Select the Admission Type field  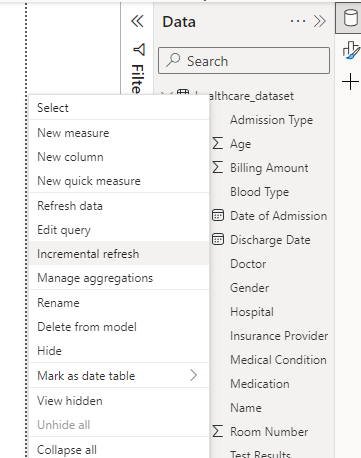271,120
